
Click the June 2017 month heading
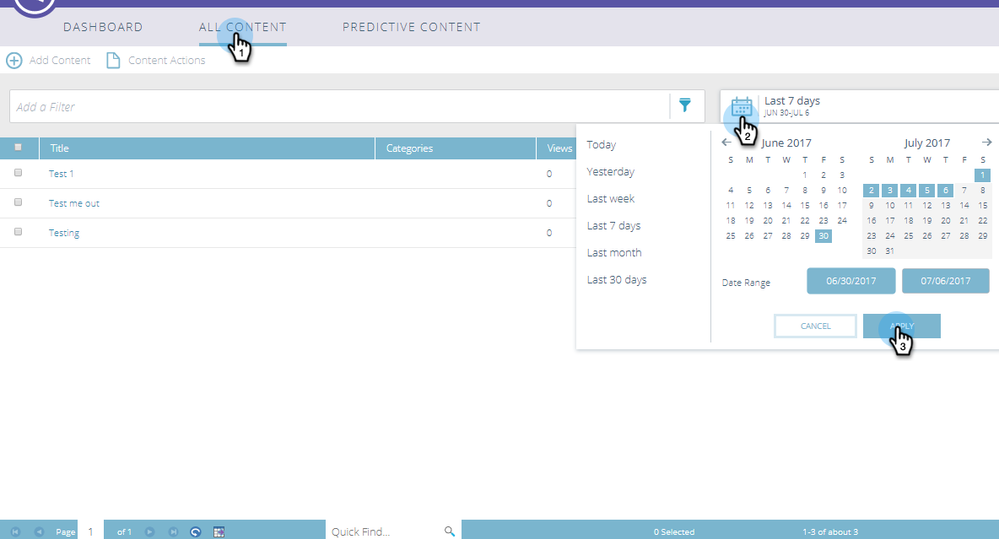(x=786, y=143)
